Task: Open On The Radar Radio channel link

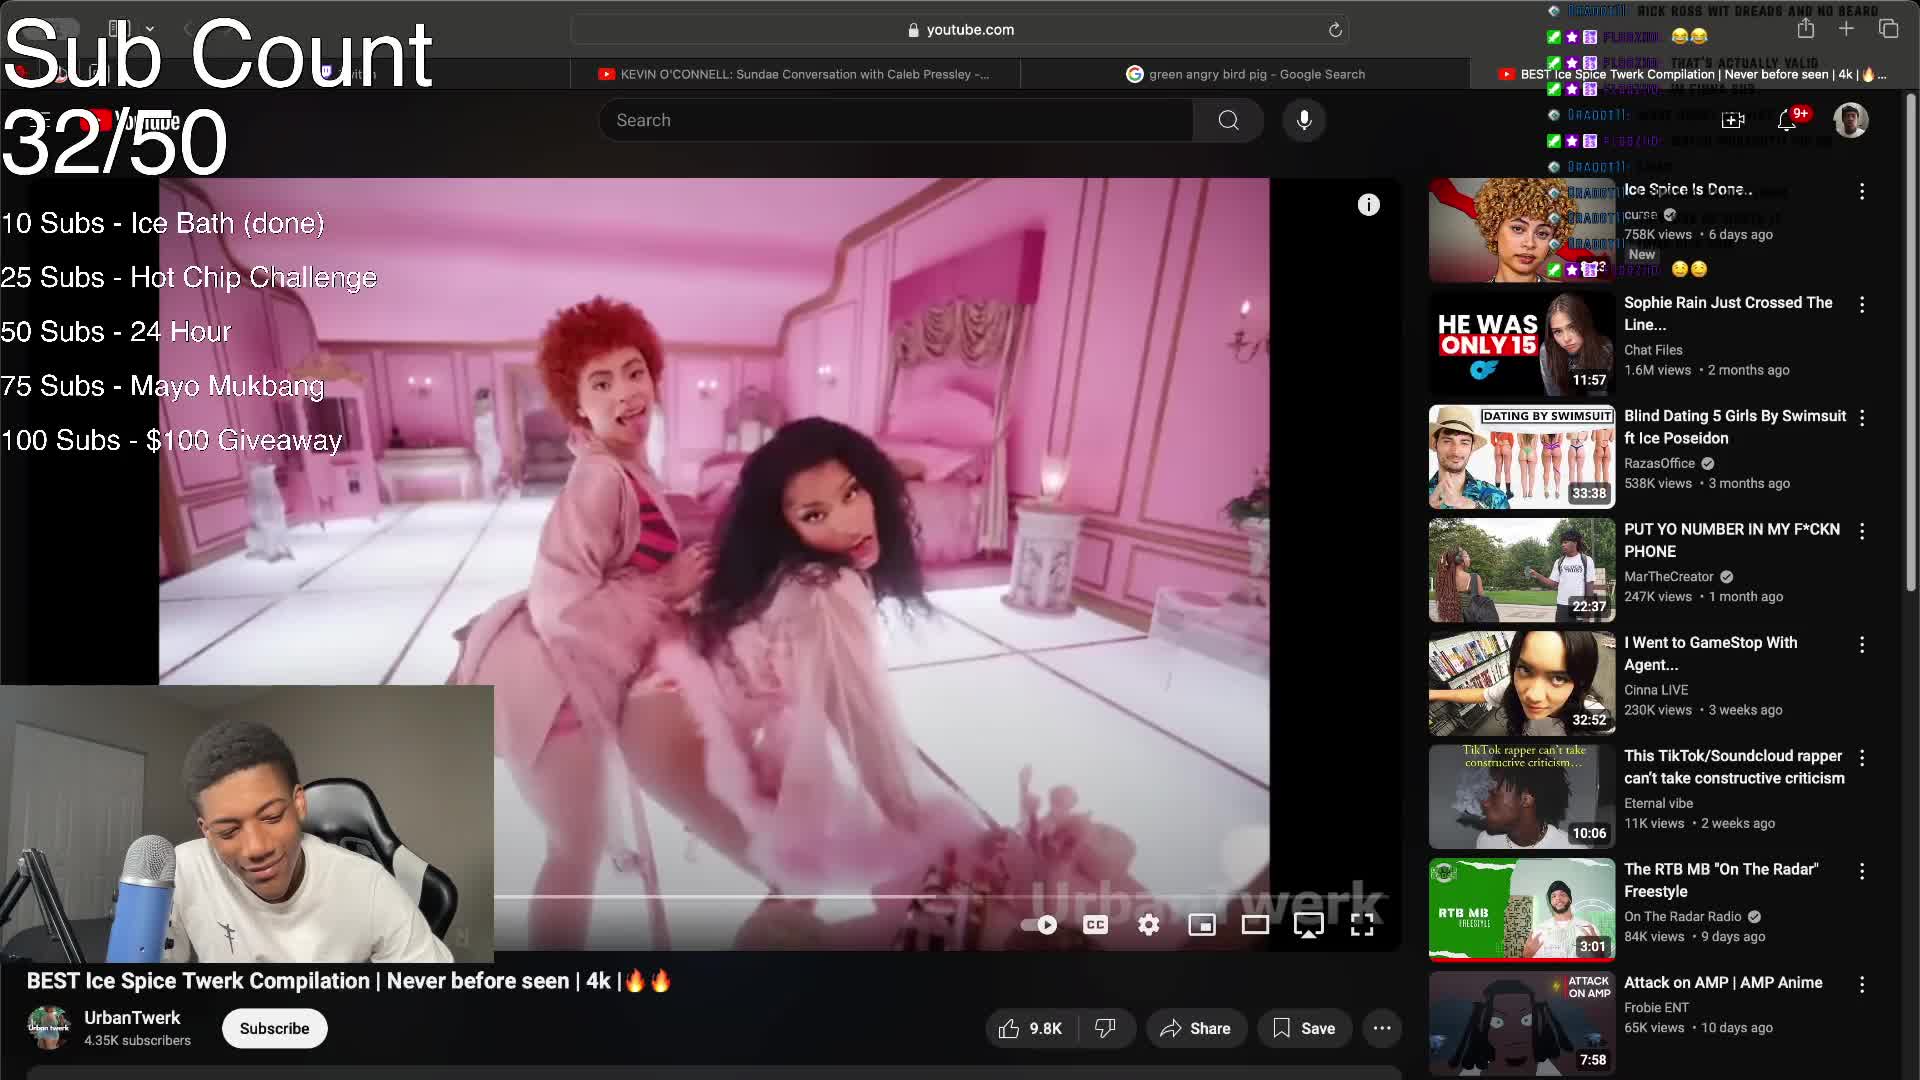Action: click(x=1683, y=916)
